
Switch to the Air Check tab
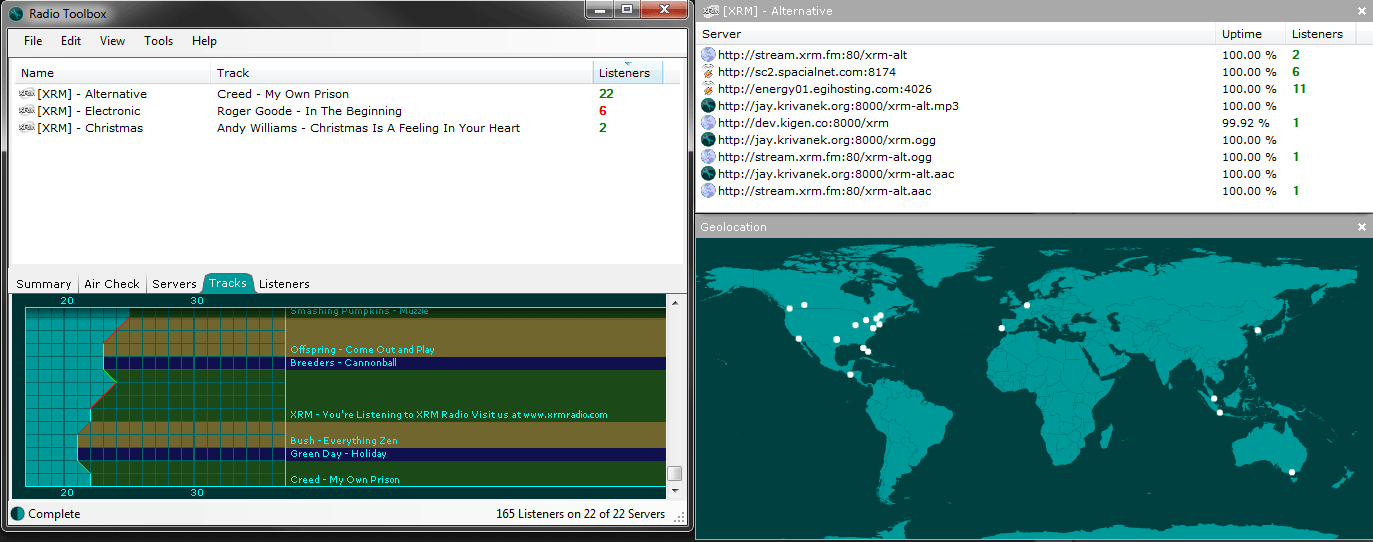point(111,284)
